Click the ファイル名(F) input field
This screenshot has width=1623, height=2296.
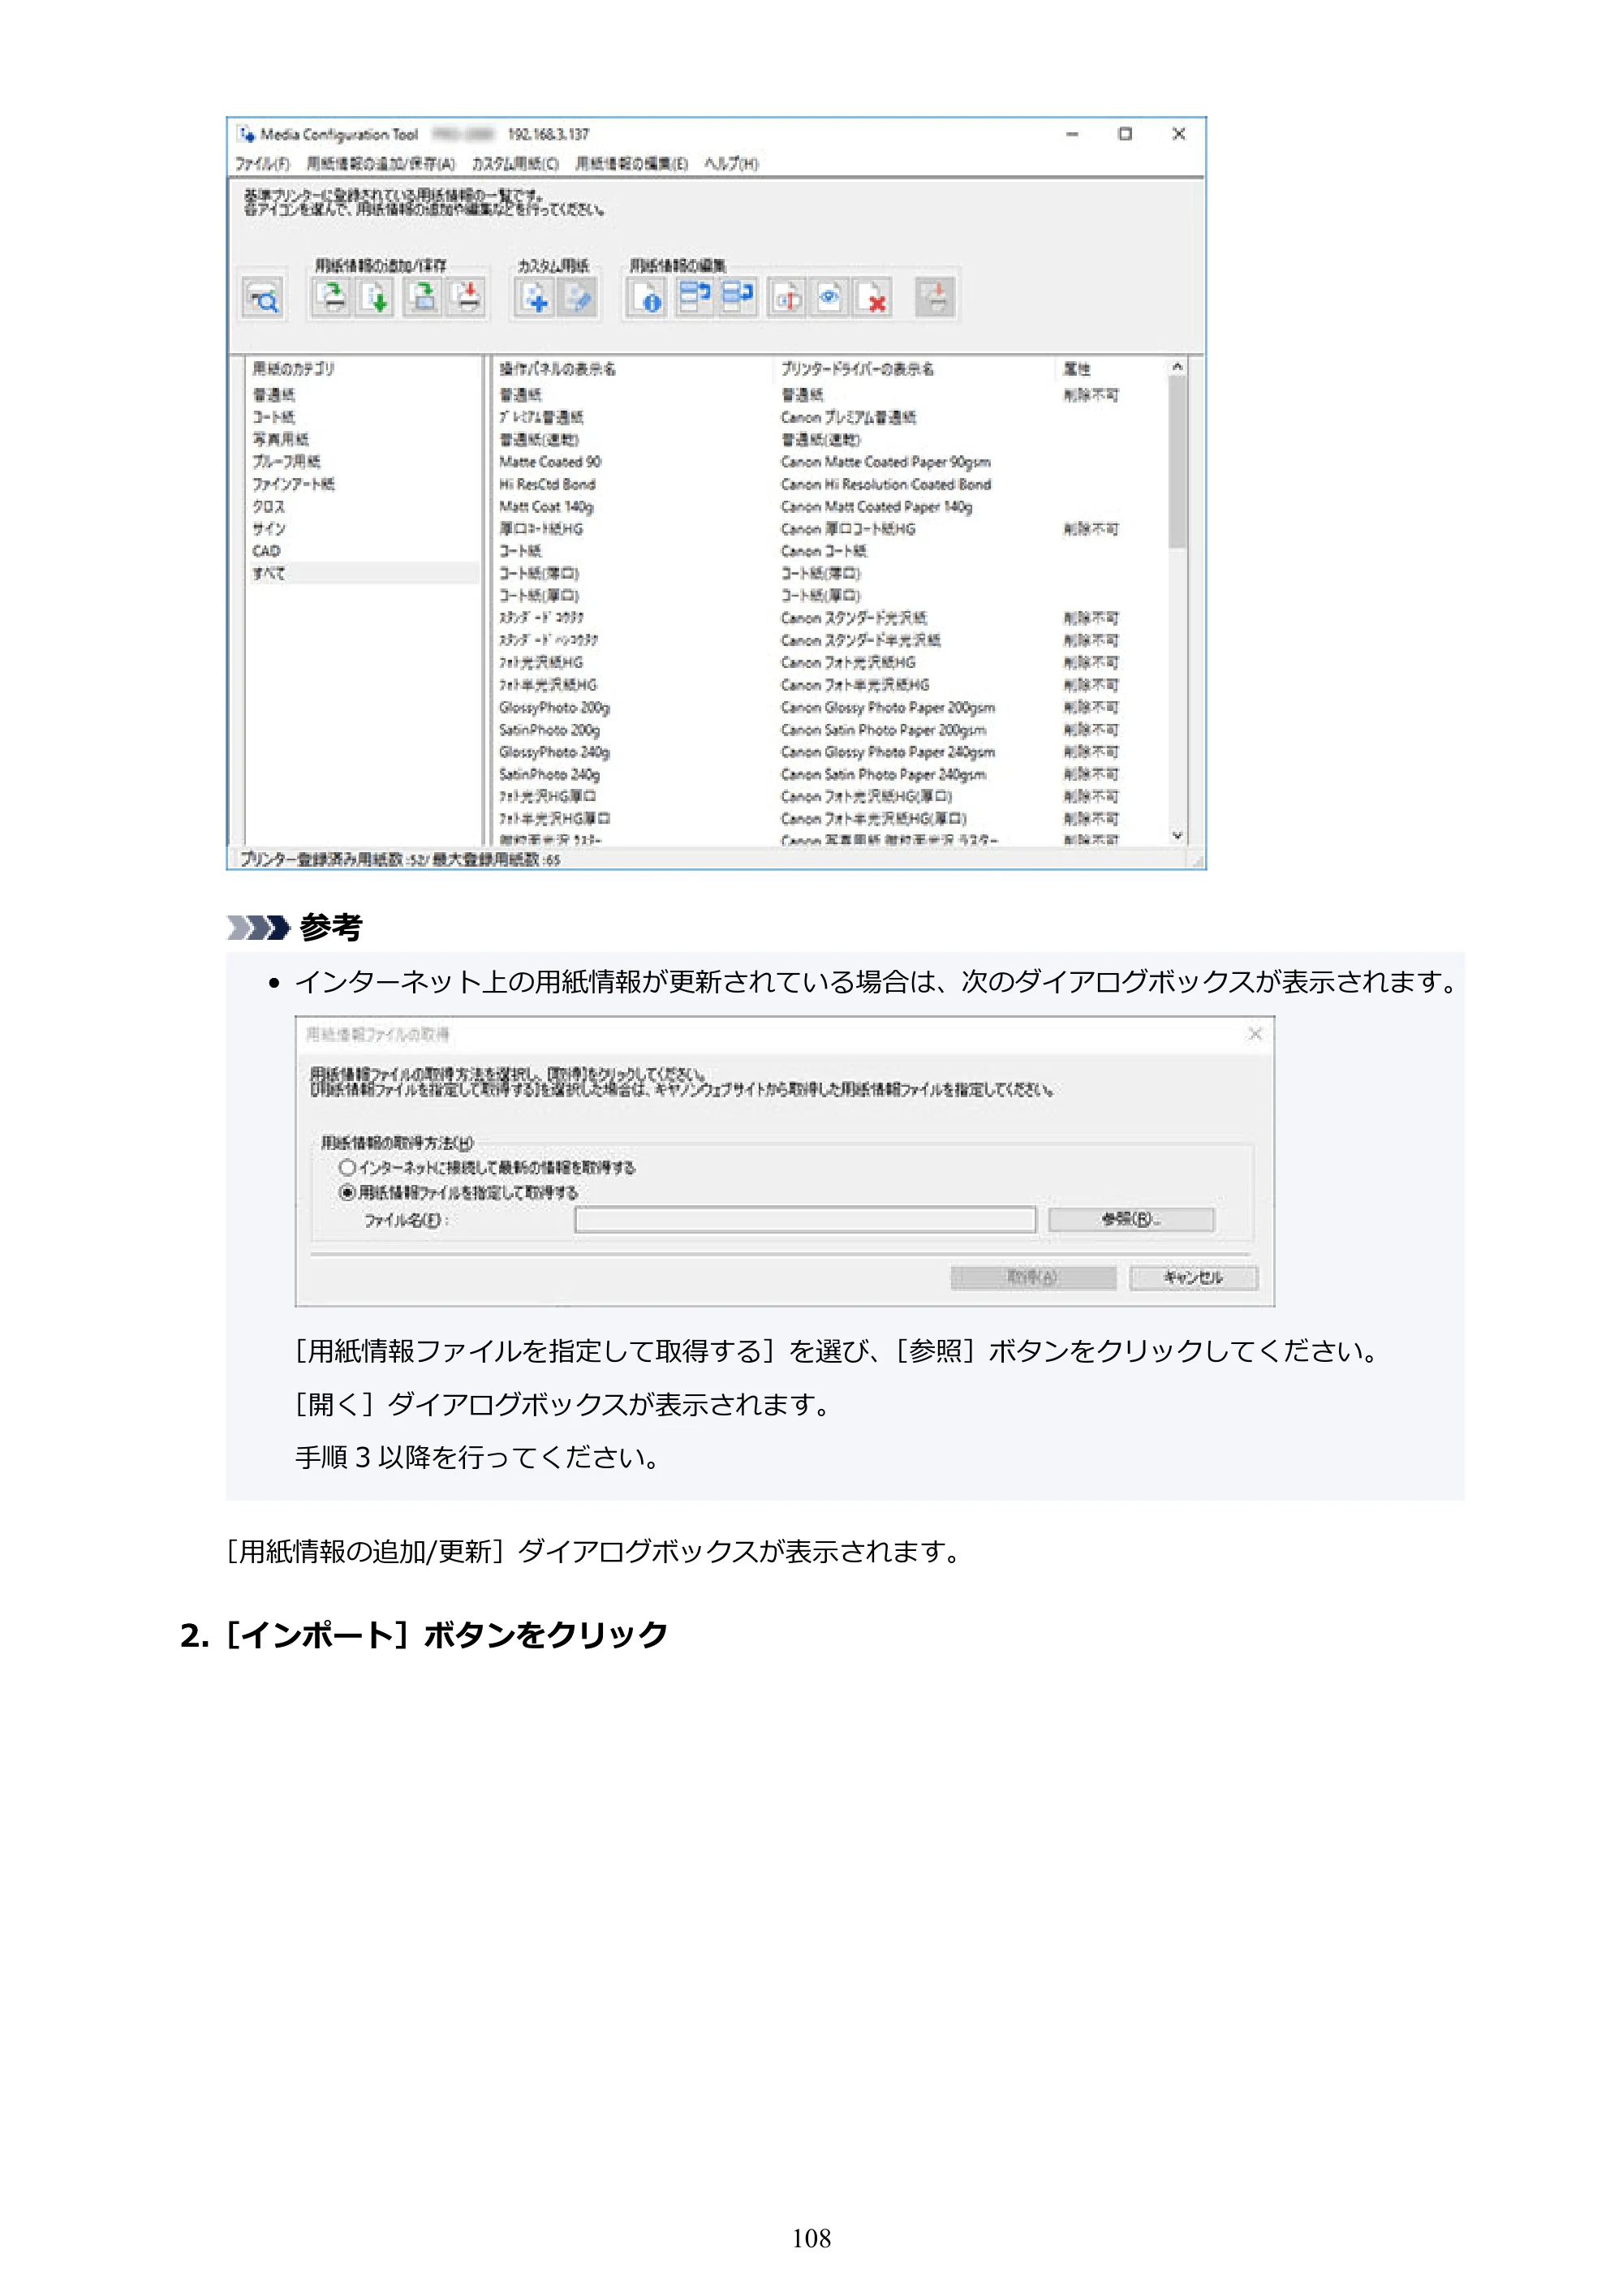coord(805,1219)
